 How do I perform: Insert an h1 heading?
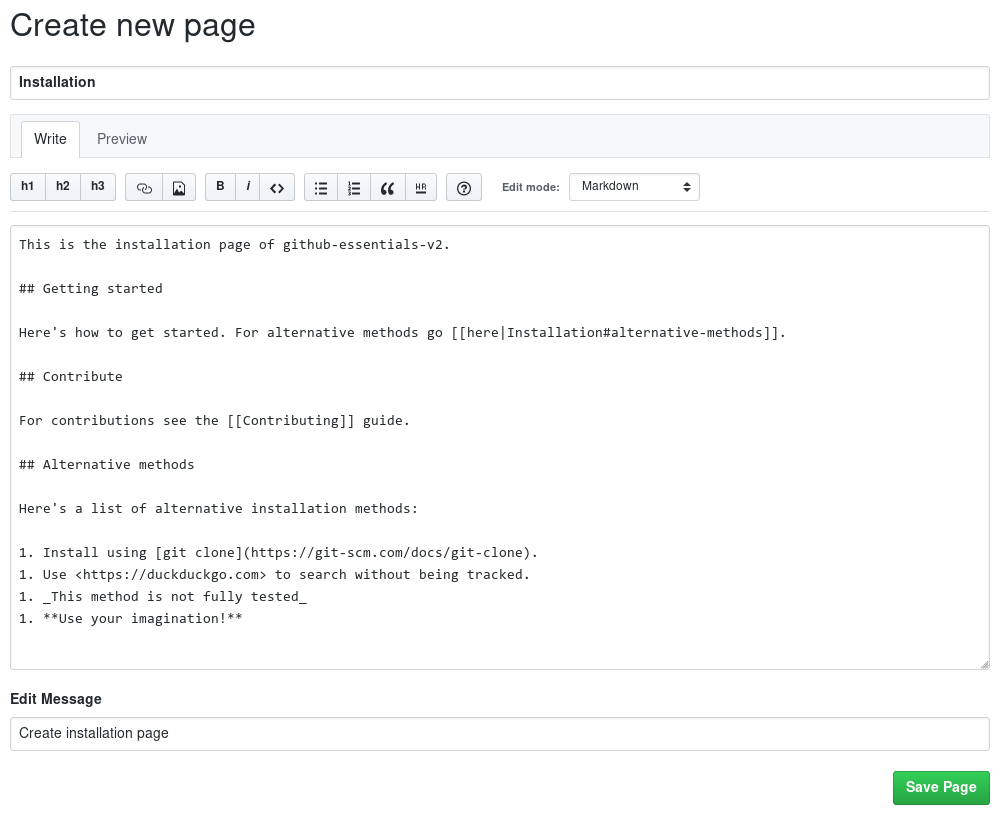28,187
